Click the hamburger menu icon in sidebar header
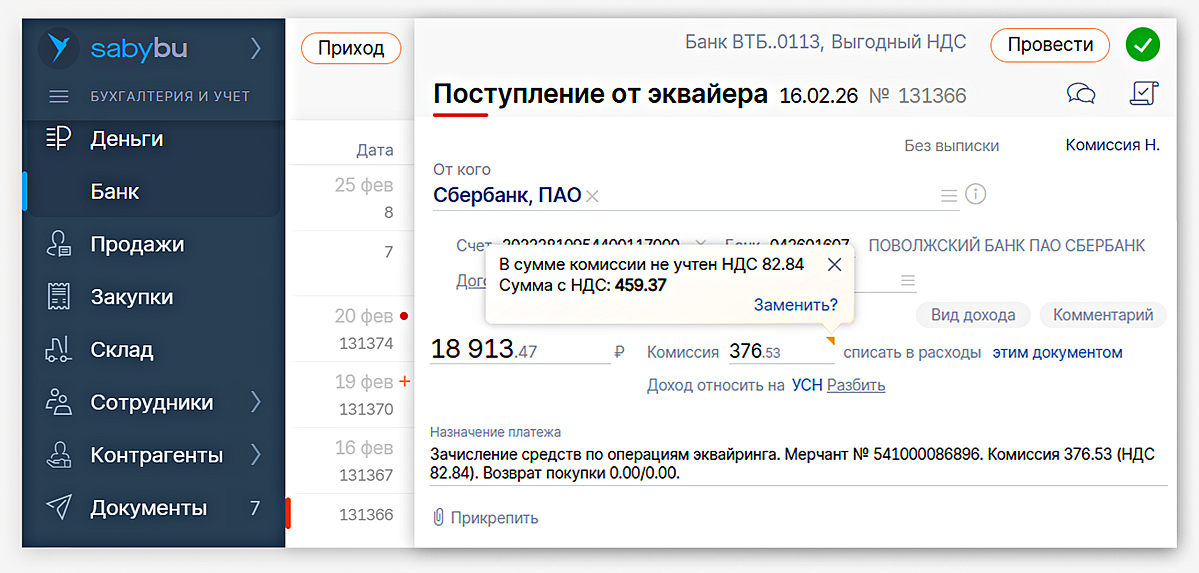The width and height of the screenshot is (1199, 573). click(59, 97)
